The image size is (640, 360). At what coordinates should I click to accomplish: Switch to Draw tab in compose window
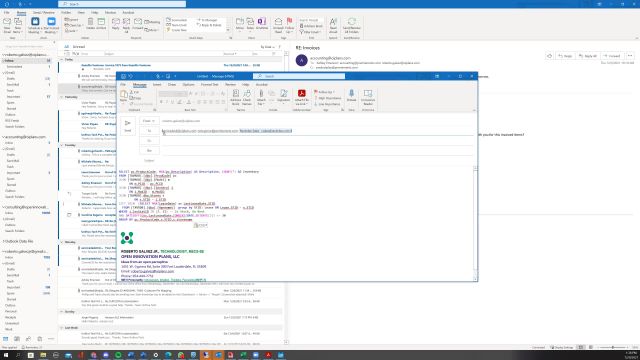click(x=172, y=84)
